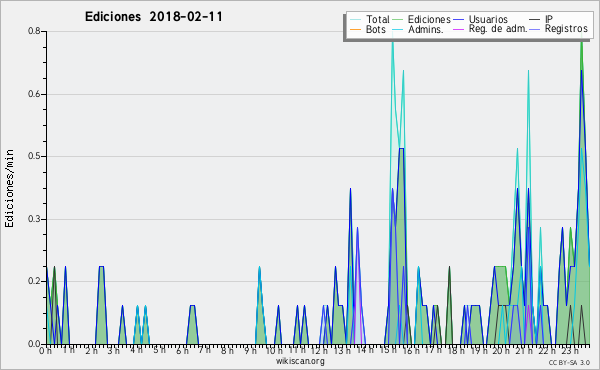Viewport: 600px width, 370px height.
Task: Click the IP legend entry
Action: pyautogui.click(x=541, y=19)
